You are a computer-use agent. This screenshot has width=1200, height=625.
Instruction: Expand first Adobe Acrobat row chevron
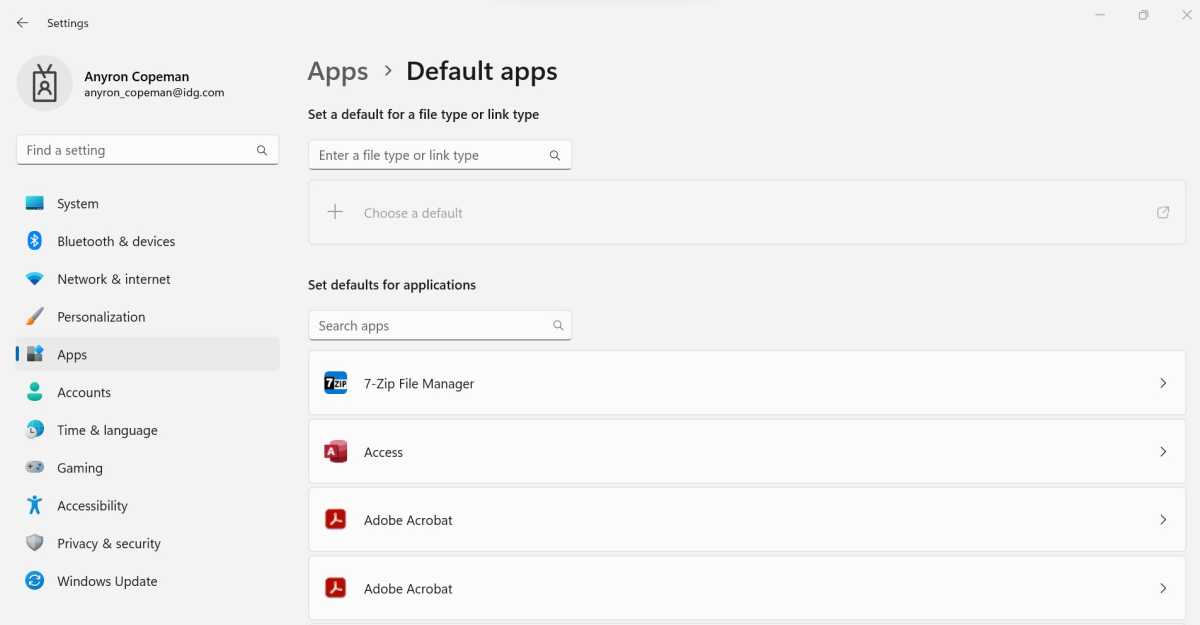[1163, 520]
